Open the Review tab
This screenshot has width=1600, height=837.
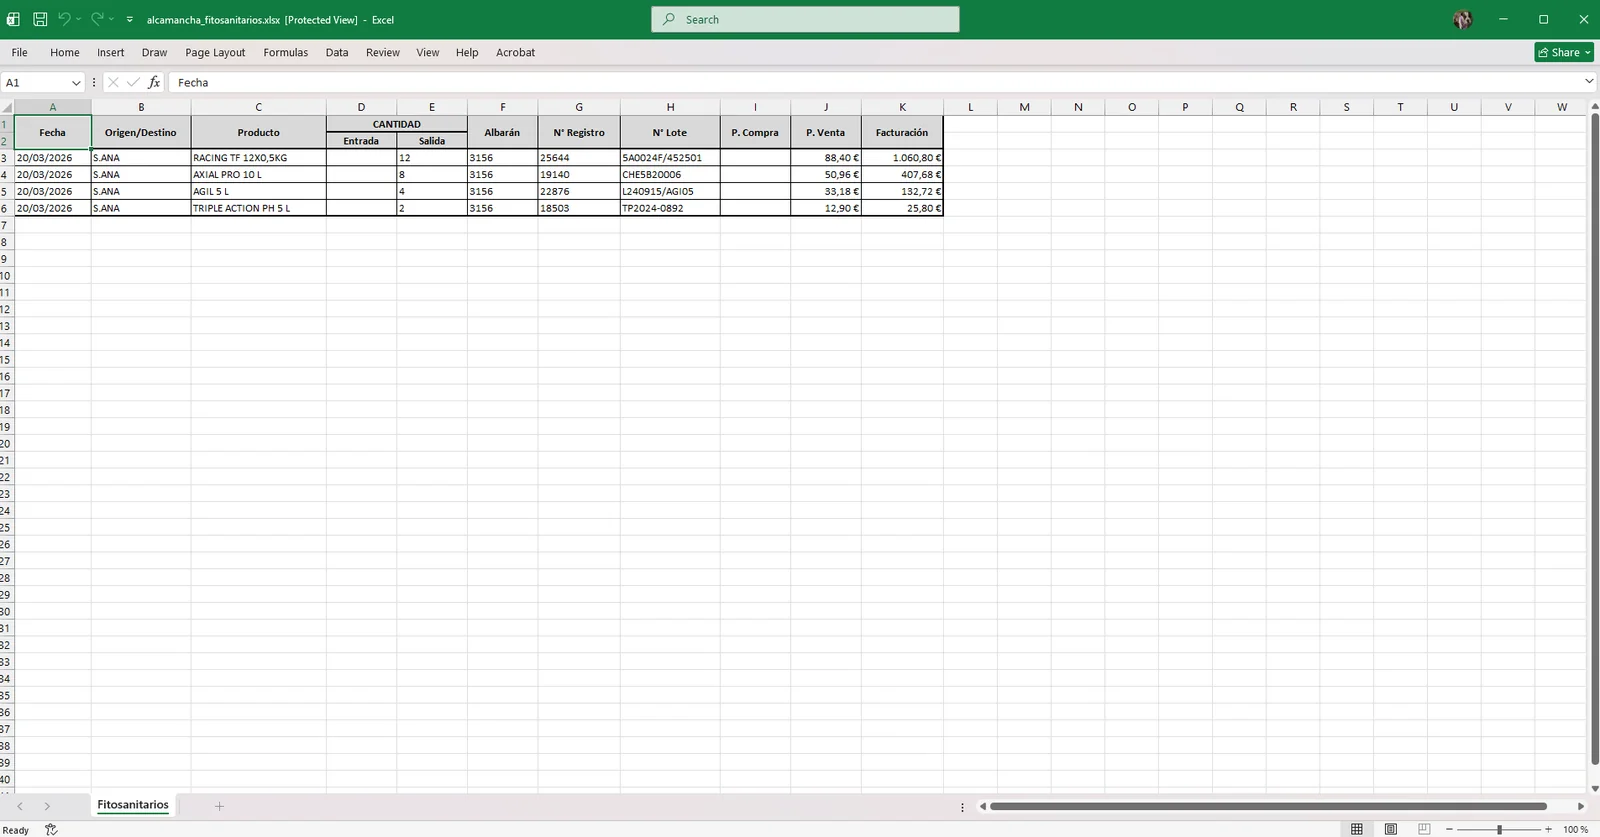click(x=382, y=52)
